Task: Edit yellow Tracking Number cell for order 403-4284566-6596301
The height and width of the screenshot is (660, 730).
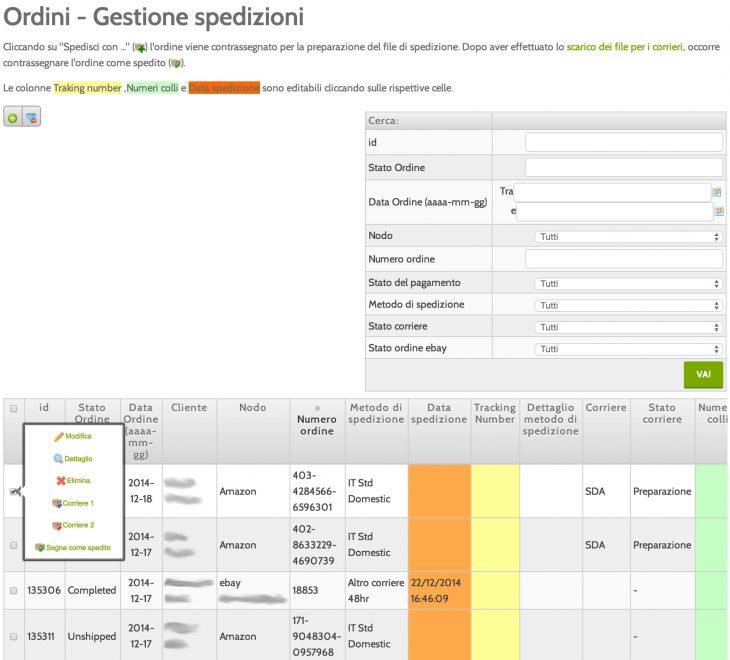Action: coord(495,491)
